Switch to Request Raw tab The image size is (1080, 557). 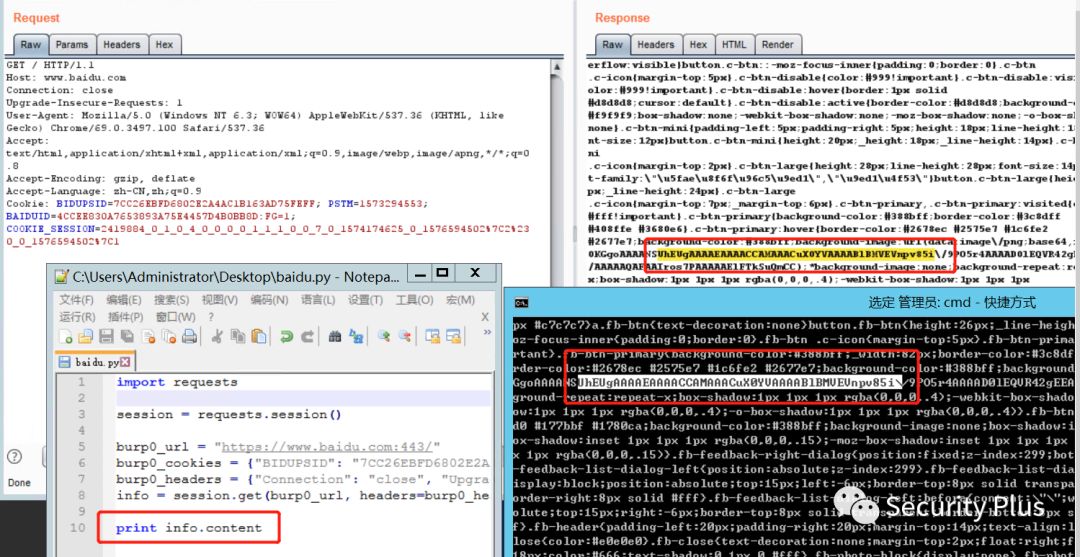[x=30, y=45]
